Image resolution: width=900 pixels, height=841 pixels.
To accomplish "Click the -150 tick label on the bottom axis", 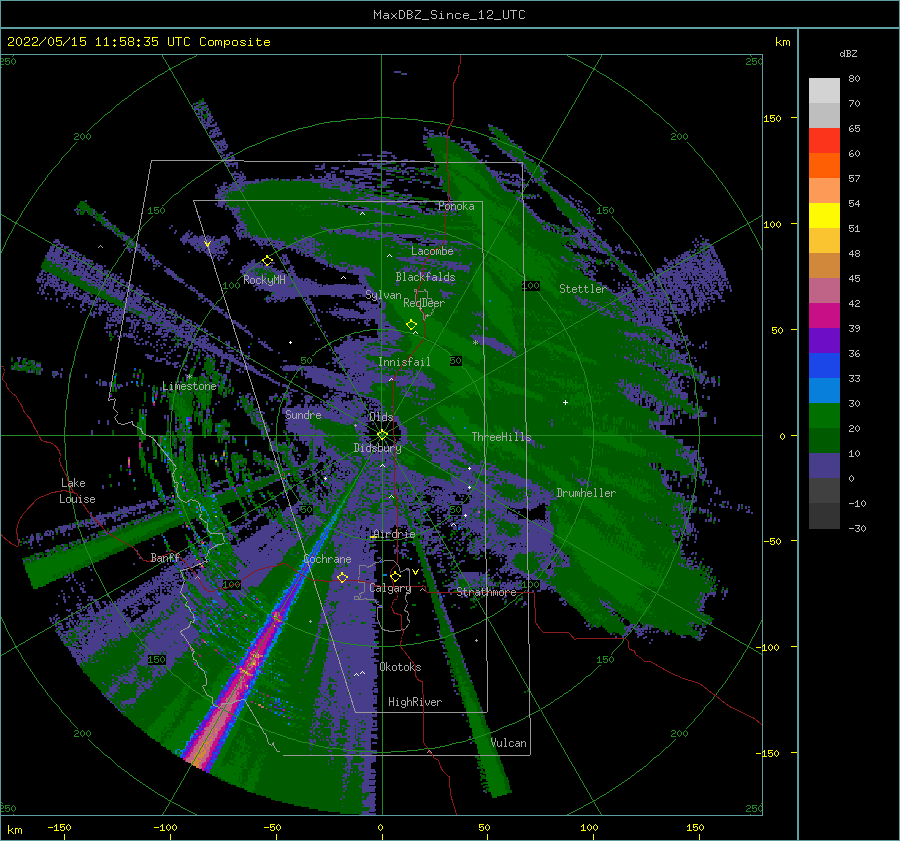I will [59, 827].
